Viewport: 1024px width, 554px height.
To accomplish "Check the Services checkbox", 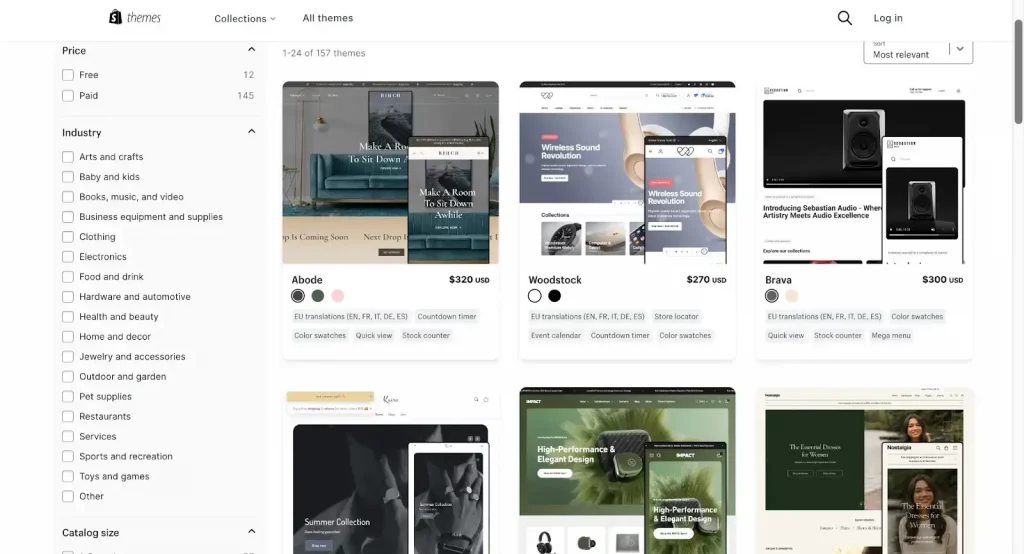I will tap(68, 436).
